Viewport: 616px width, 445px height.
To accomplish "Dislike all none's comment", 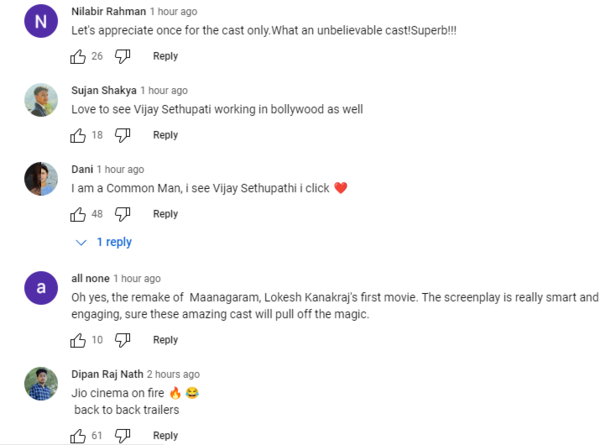I will point(123,340).
